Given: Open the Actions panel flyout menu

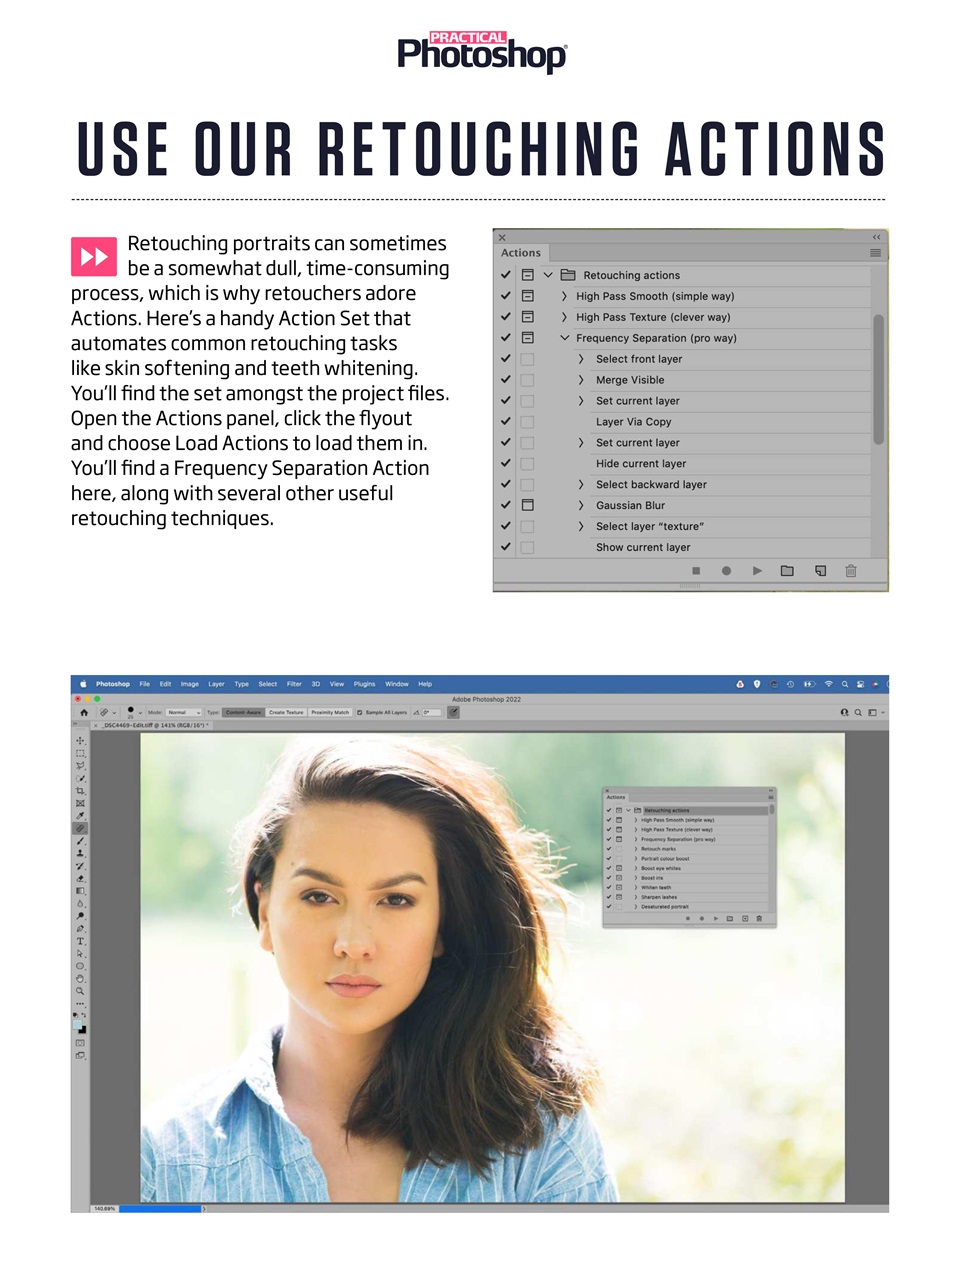Looking at the screenshot, I should (875, 253).
